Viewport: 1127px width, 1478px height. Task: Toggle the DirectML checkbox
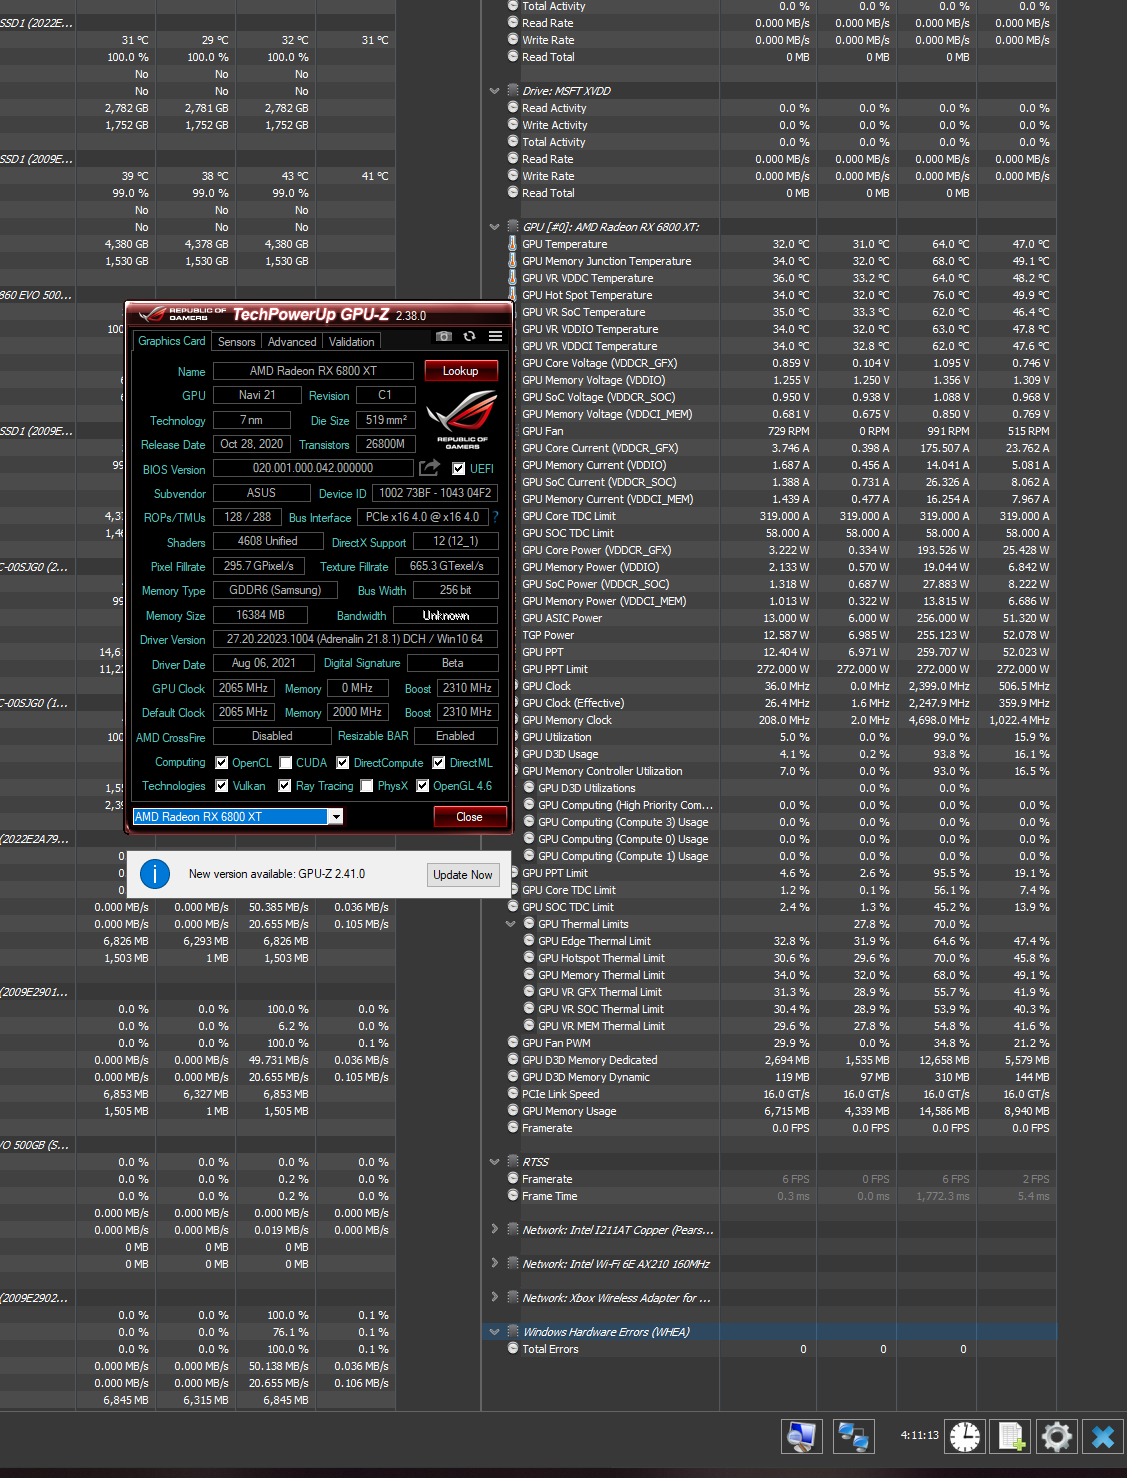439,762
